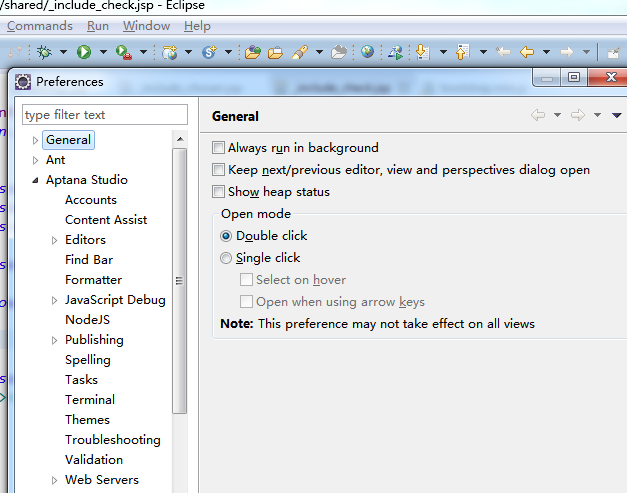Click Run External Tools toolbox icon
627x493 pixels.
pos(124,52)
